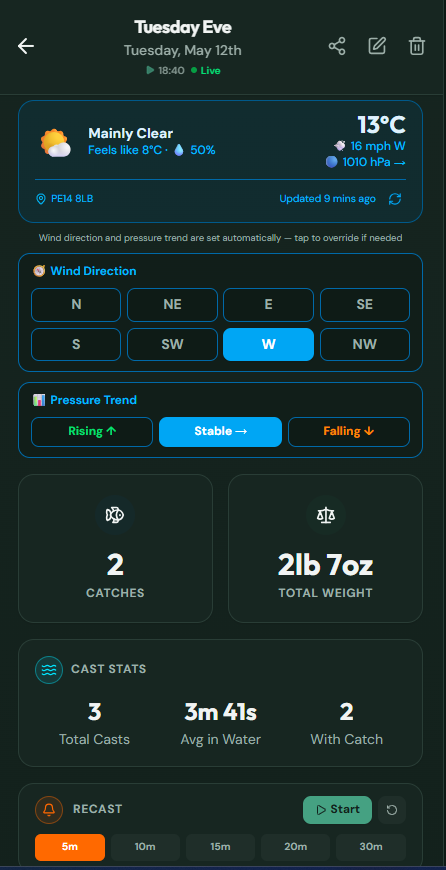This screenshot has height=870, width=446.
Task: Select the 30m recast interval
Action: (371, 847)
